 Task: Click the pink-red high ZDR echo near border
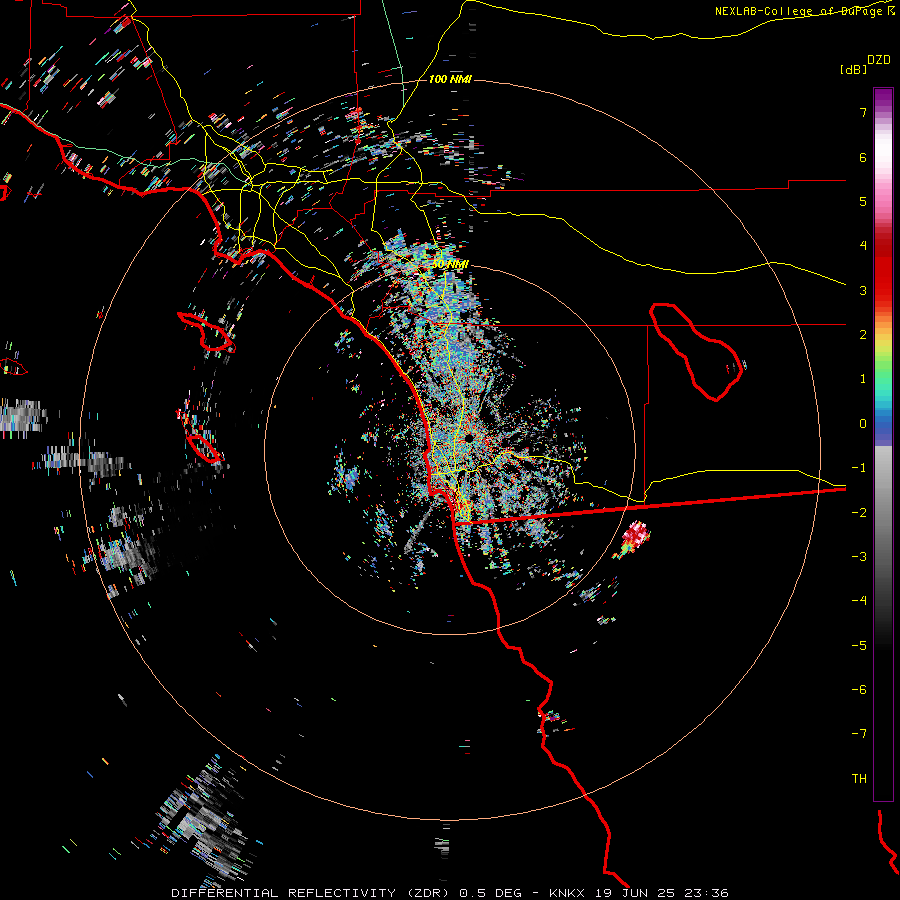[x=635, y=535]
